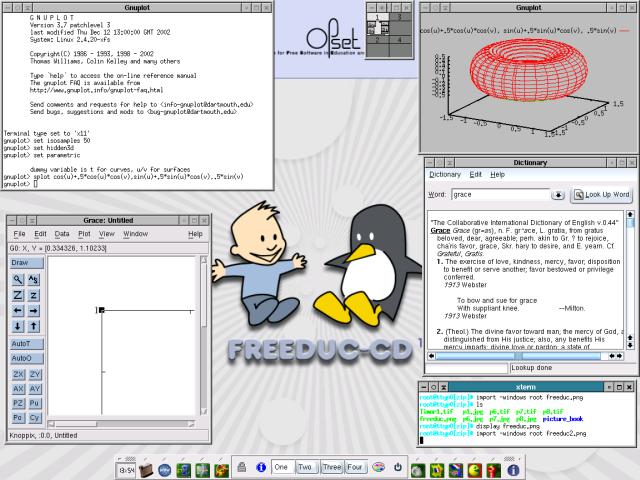The image size is (640, 480).
Task: Open the yellow Pac-Man game icon
Action: coord(475,470)
